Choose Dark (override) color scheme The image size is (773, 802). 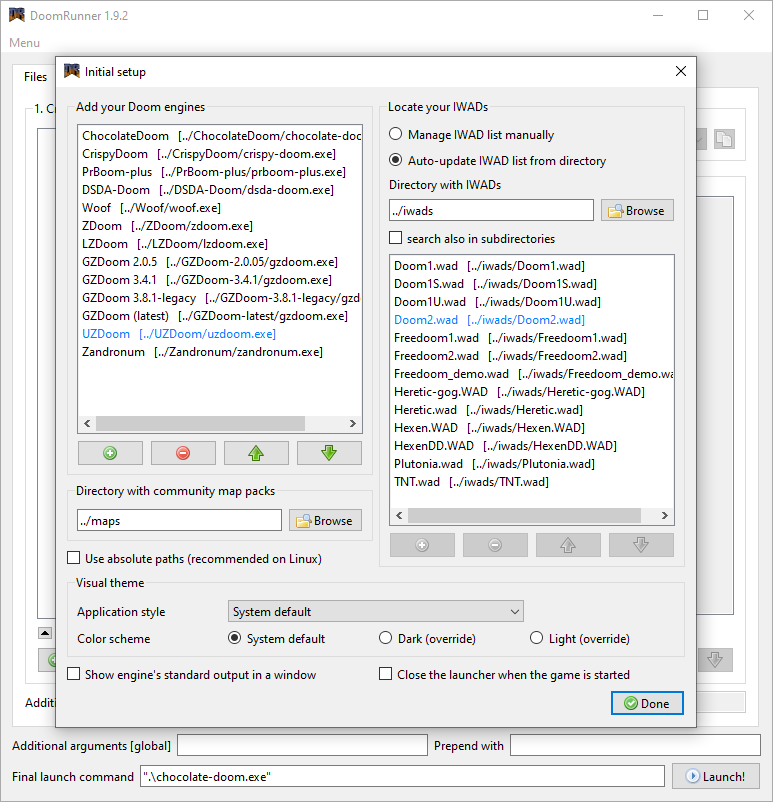[x=427, y=638]
